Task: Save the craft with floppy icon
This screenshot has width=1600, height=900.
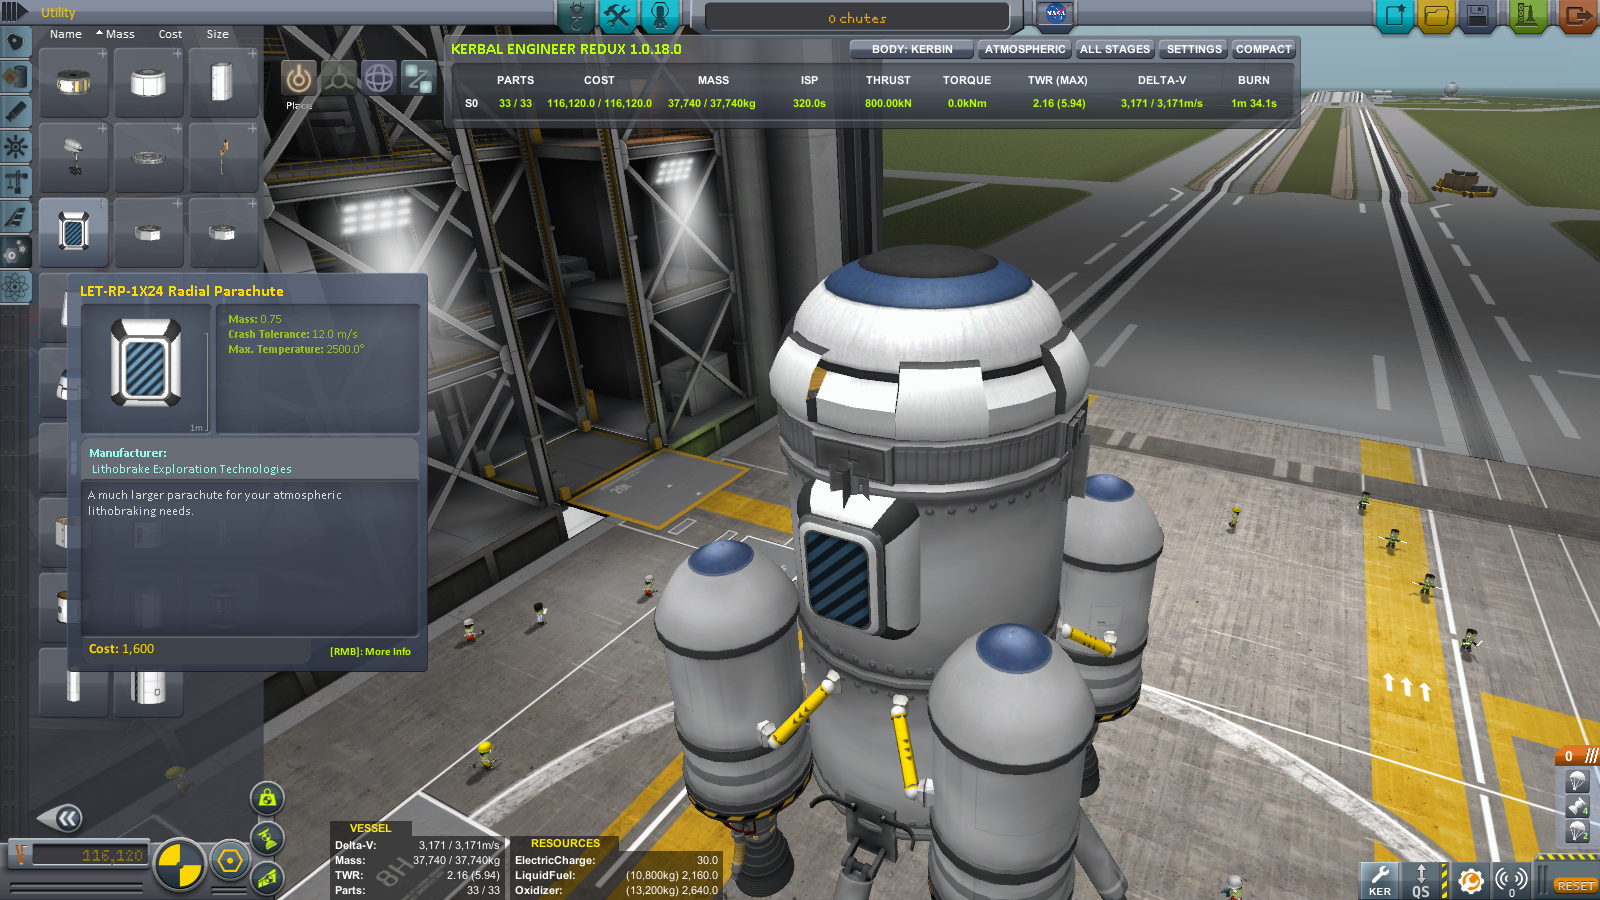Action: click(x=1477, y=16)
